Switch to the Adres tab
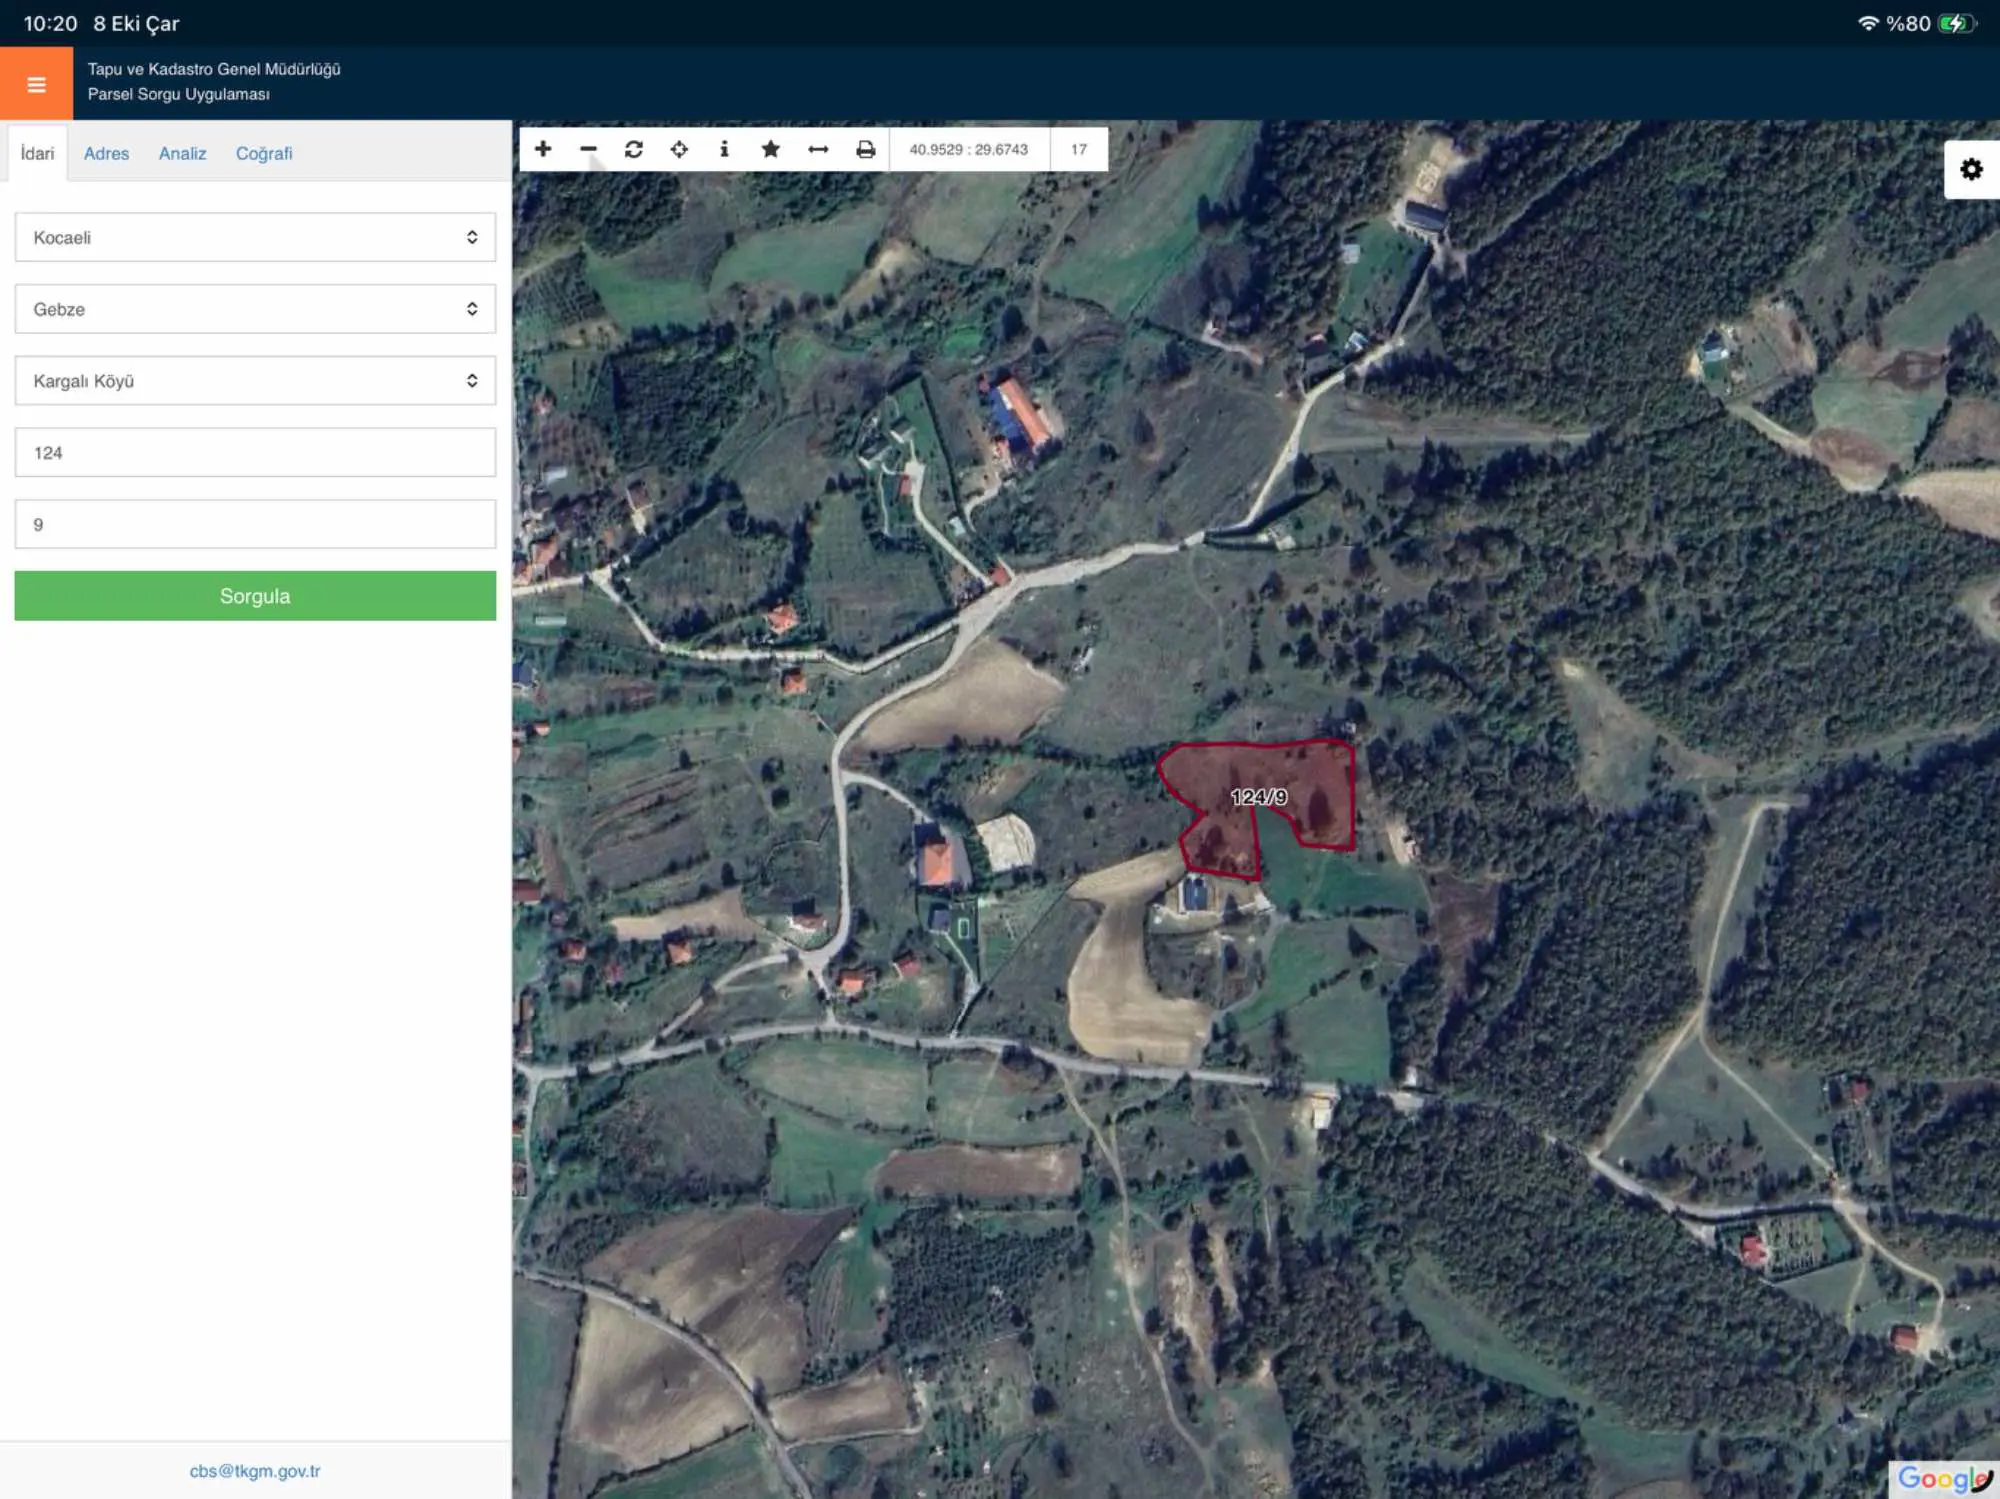The image size is (2000, 1499). tap(106, 153)
